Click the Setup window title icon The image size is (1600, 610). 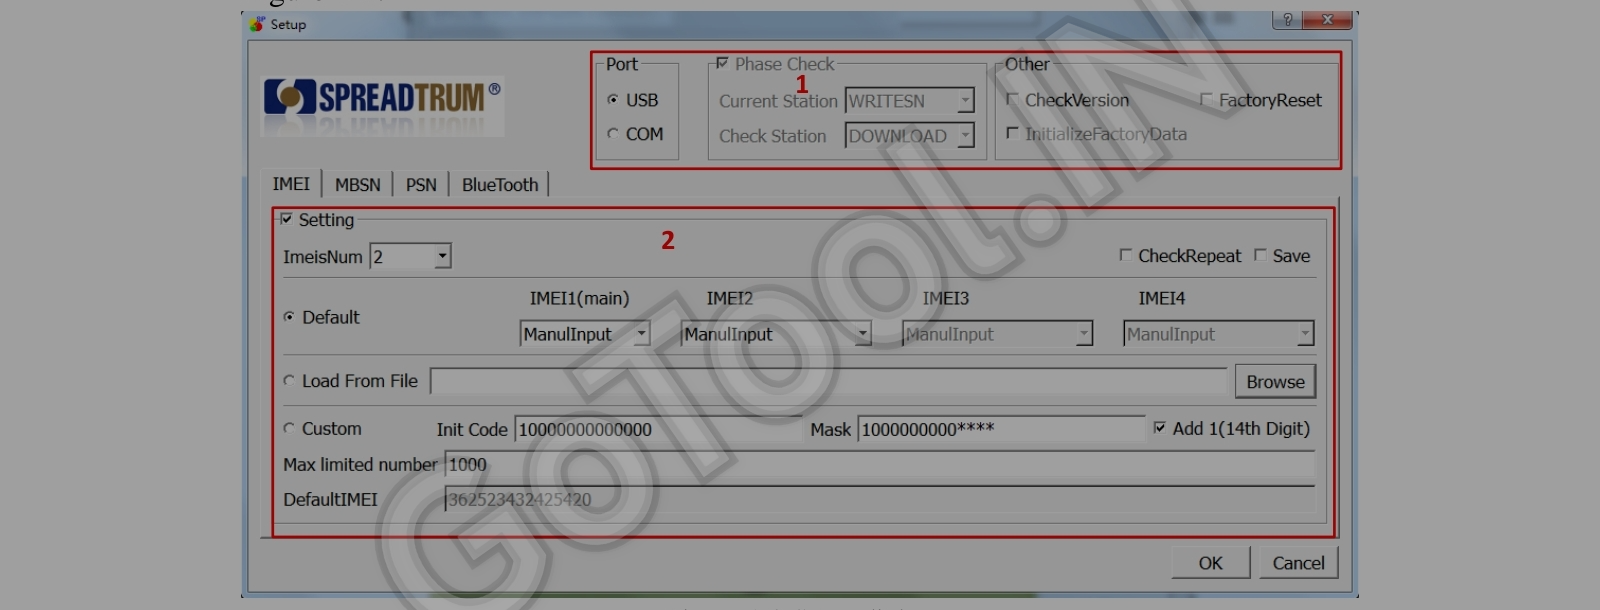(257, 24)
